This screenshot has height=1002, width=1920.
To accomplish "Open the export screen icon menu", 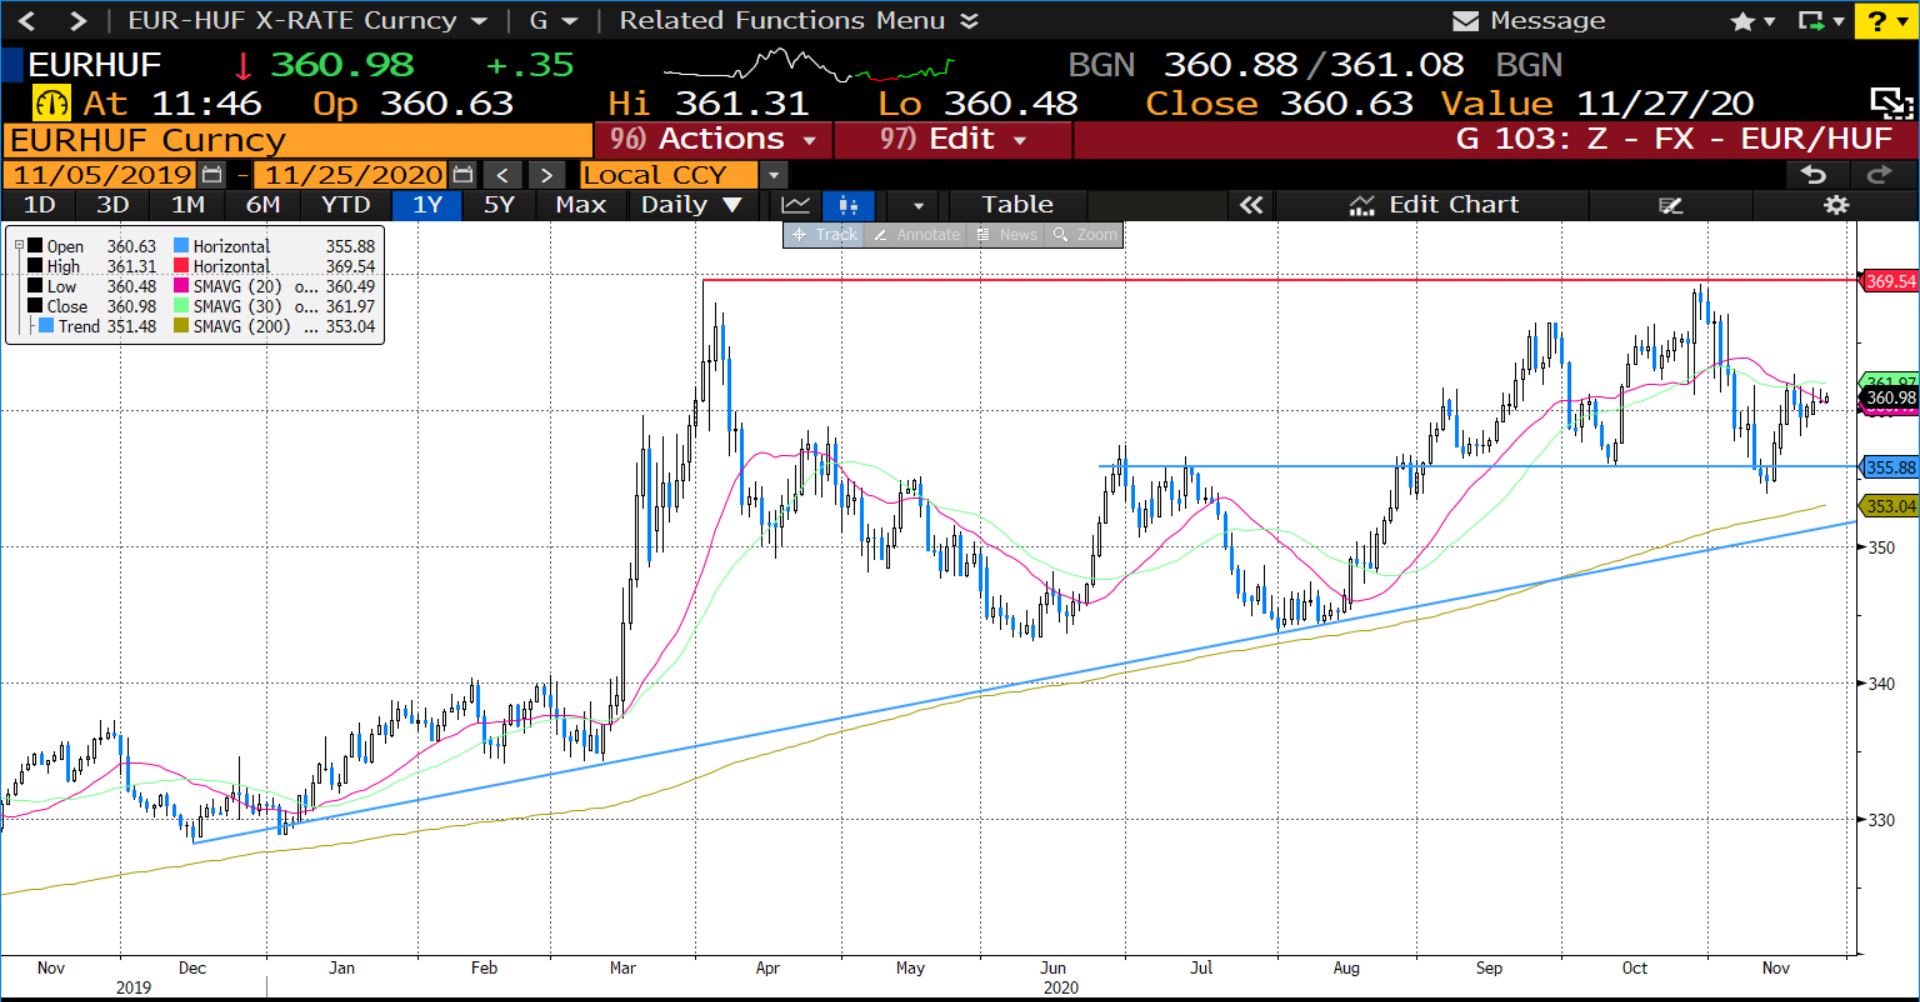I will pos(1820,21).
